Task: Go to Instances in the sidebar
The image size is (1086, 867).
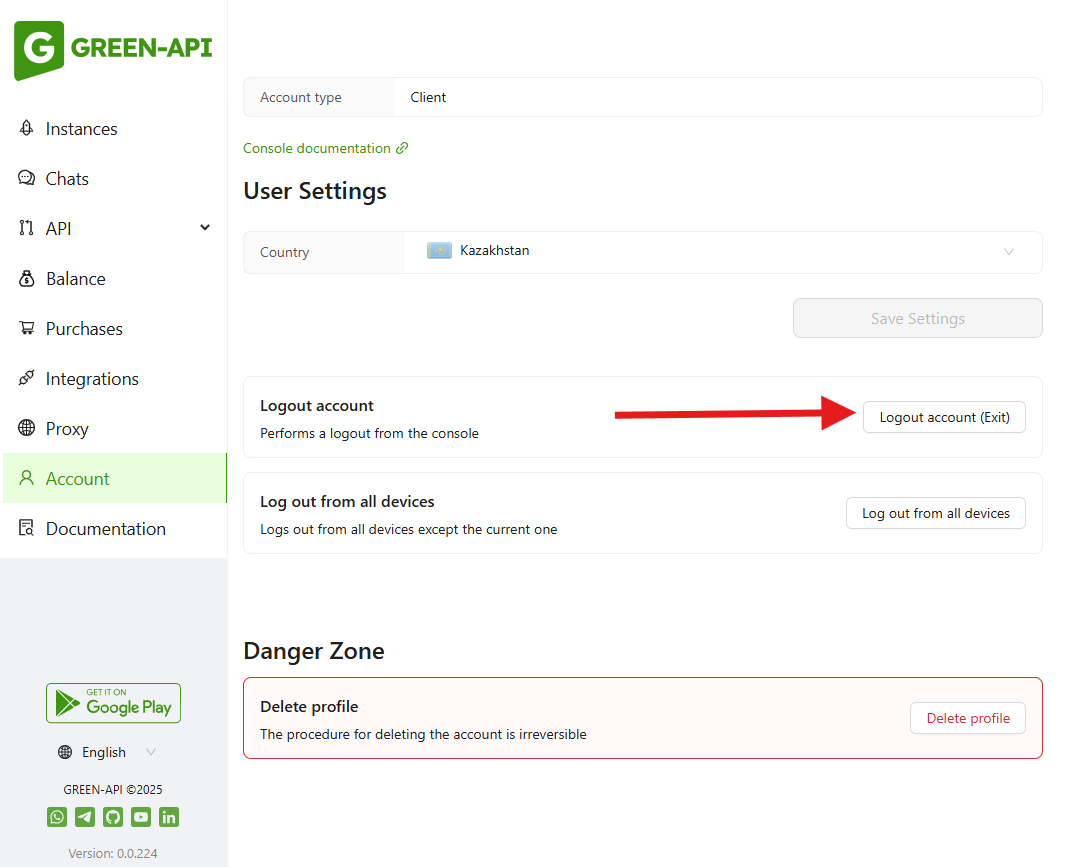Action: pos(81,129)
